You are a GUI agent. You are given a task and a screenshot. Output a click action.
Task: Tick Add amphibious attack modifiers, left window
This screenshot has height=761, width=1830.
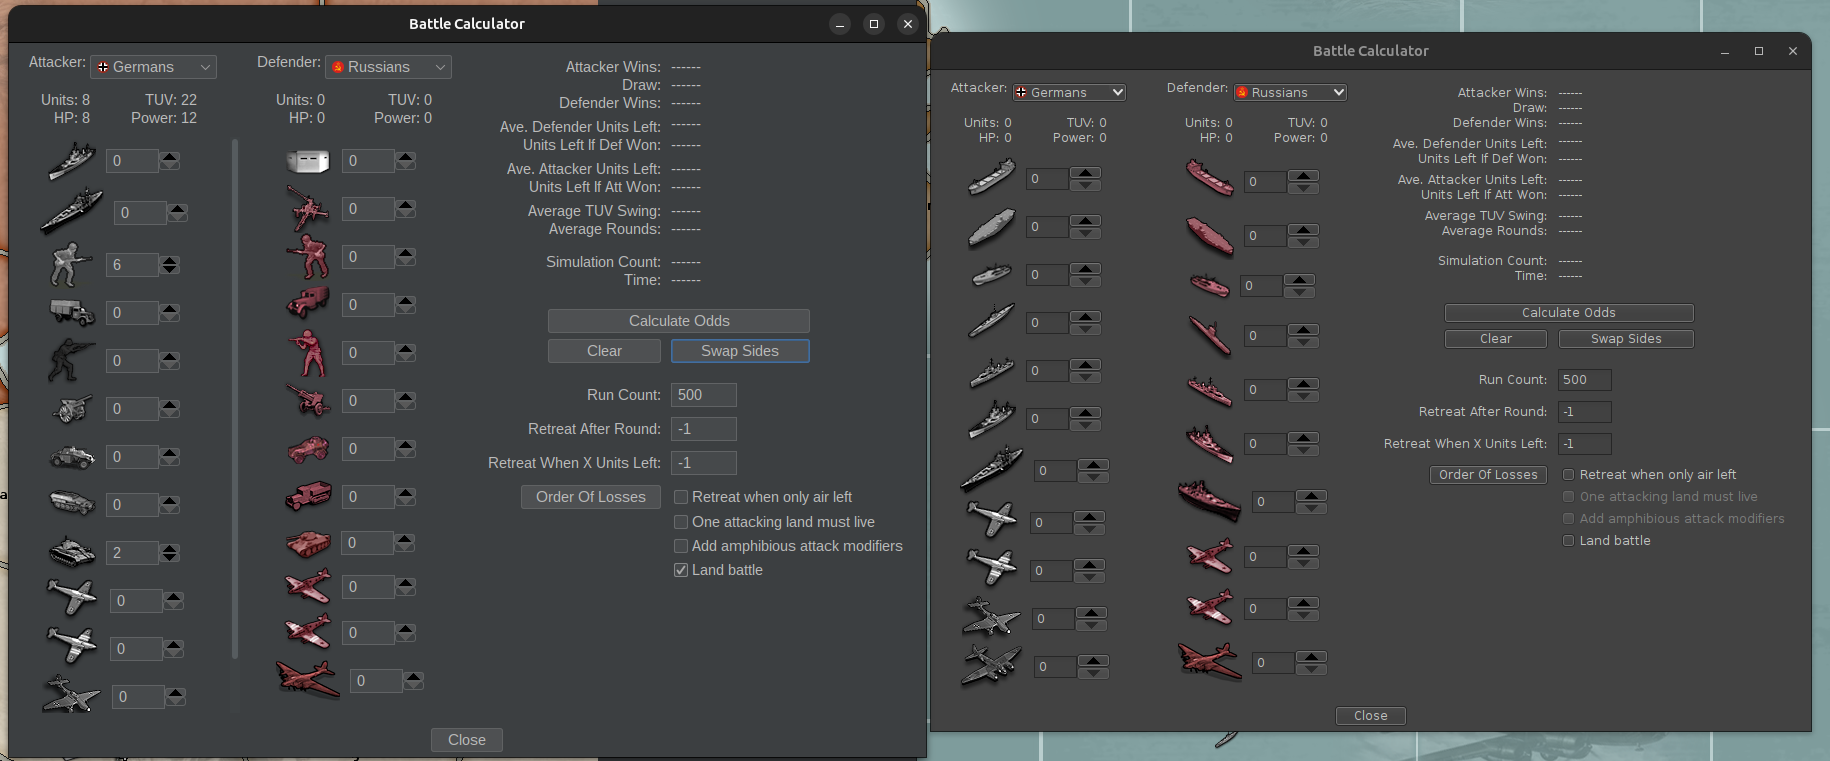click(681, 546)
